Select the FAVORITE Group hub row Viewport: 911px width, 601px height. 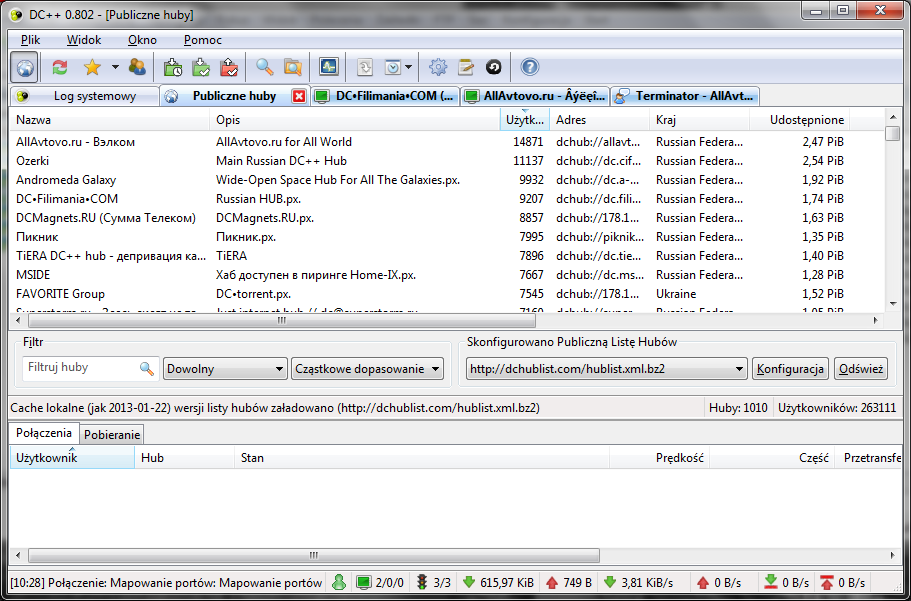tap(447, 294)
